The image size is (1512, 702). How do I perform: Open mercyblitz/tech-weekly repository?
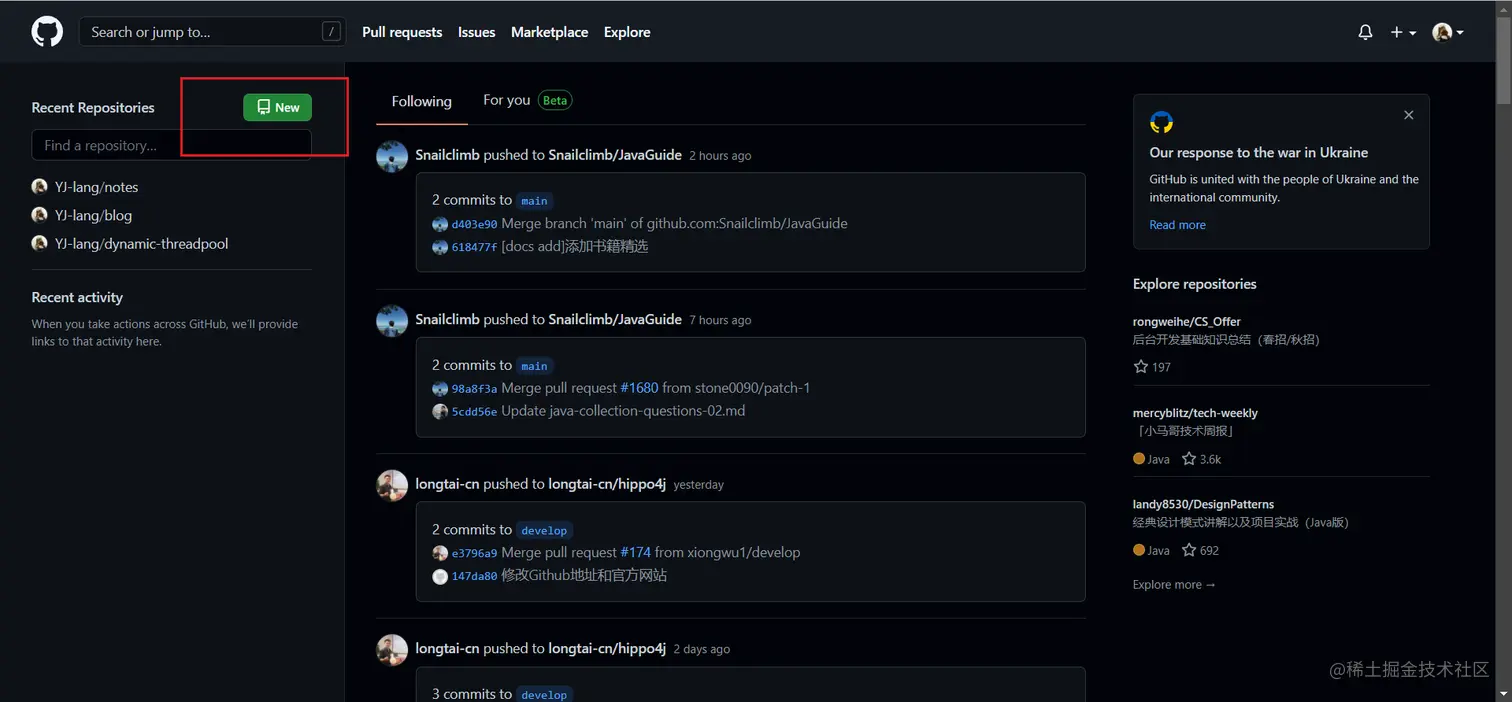[x=1195, y=413]
